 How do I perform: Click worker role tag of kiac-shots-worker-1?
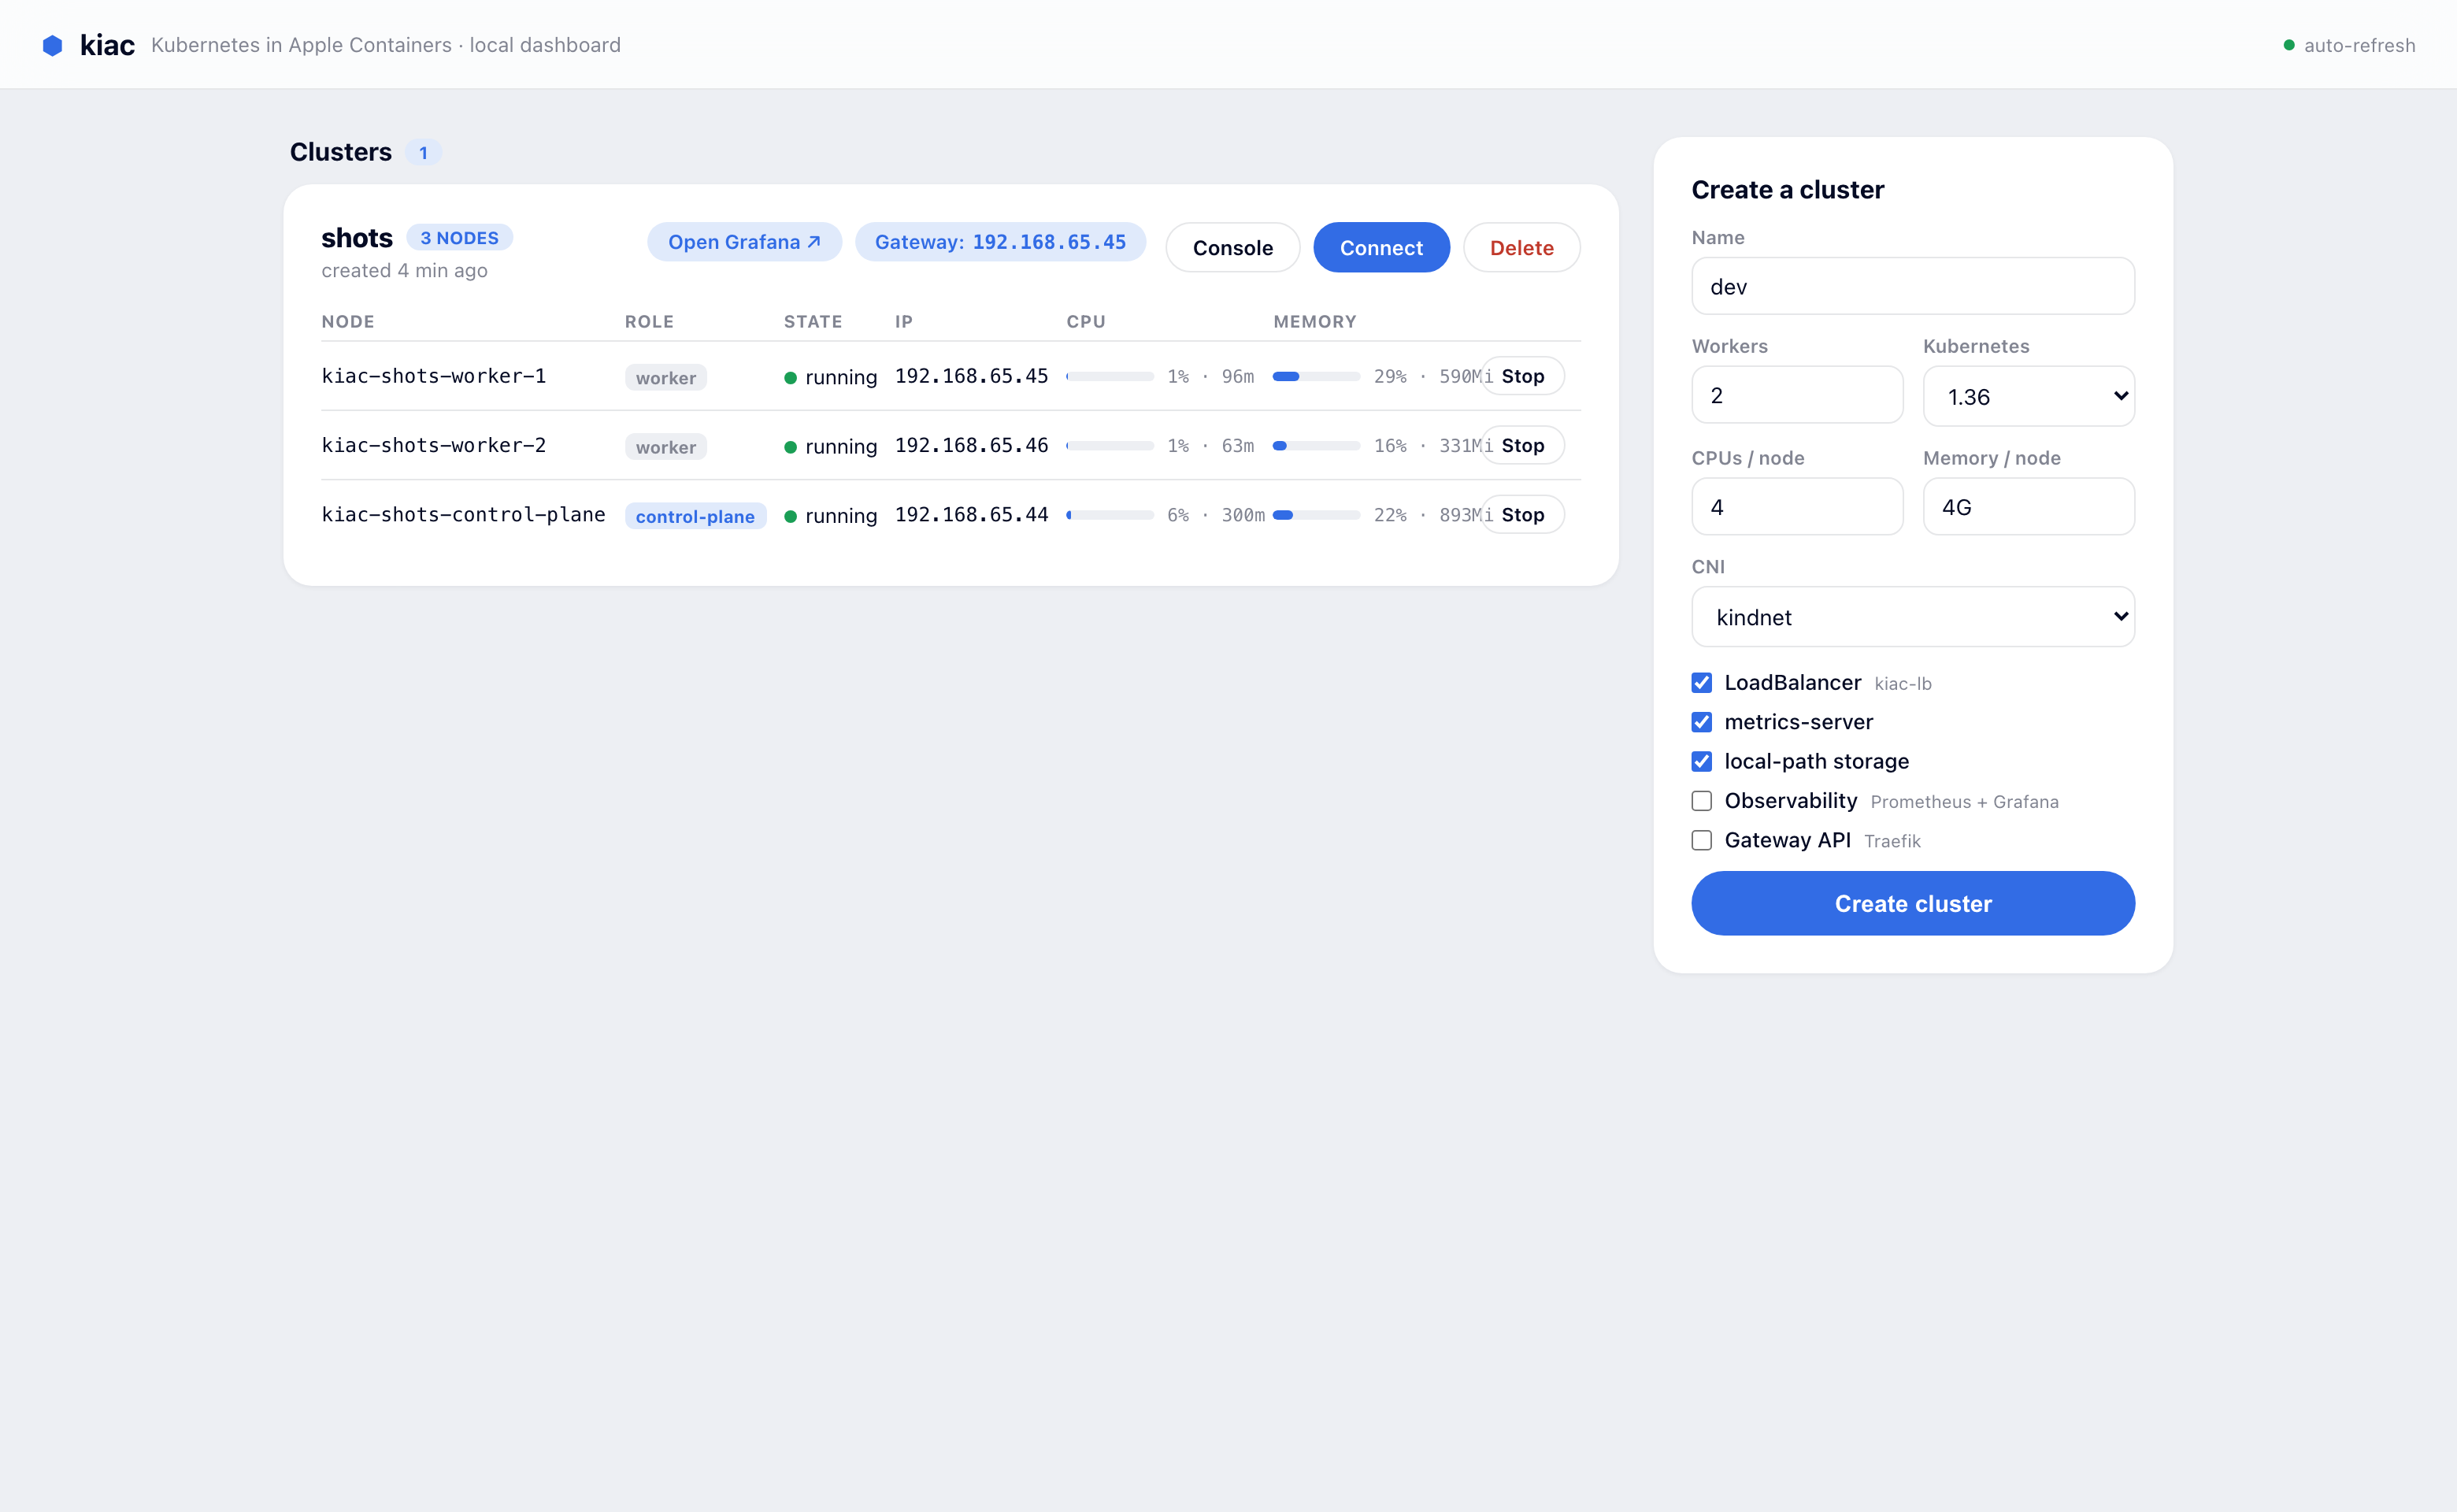pyautogui.click(x=665, y=377)
